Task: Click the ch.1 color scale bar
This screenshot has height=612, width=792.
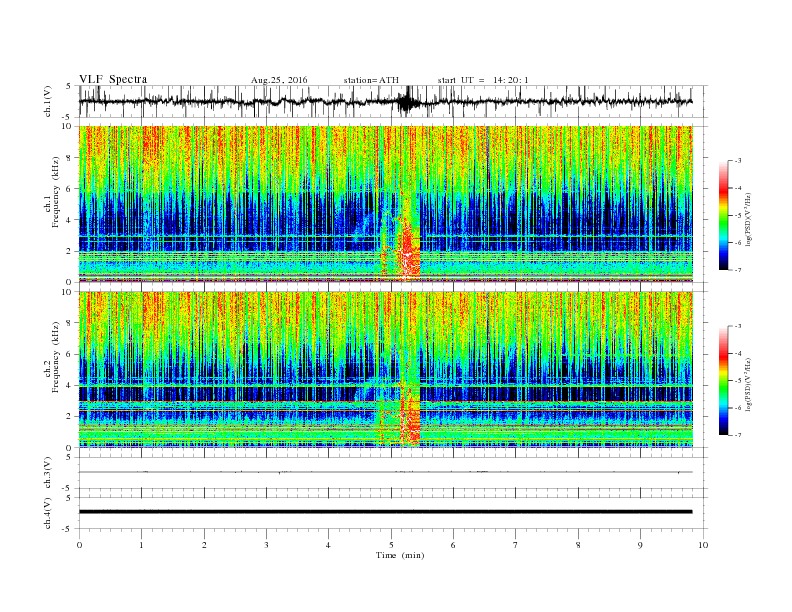Action: click(x=723, y=216)
